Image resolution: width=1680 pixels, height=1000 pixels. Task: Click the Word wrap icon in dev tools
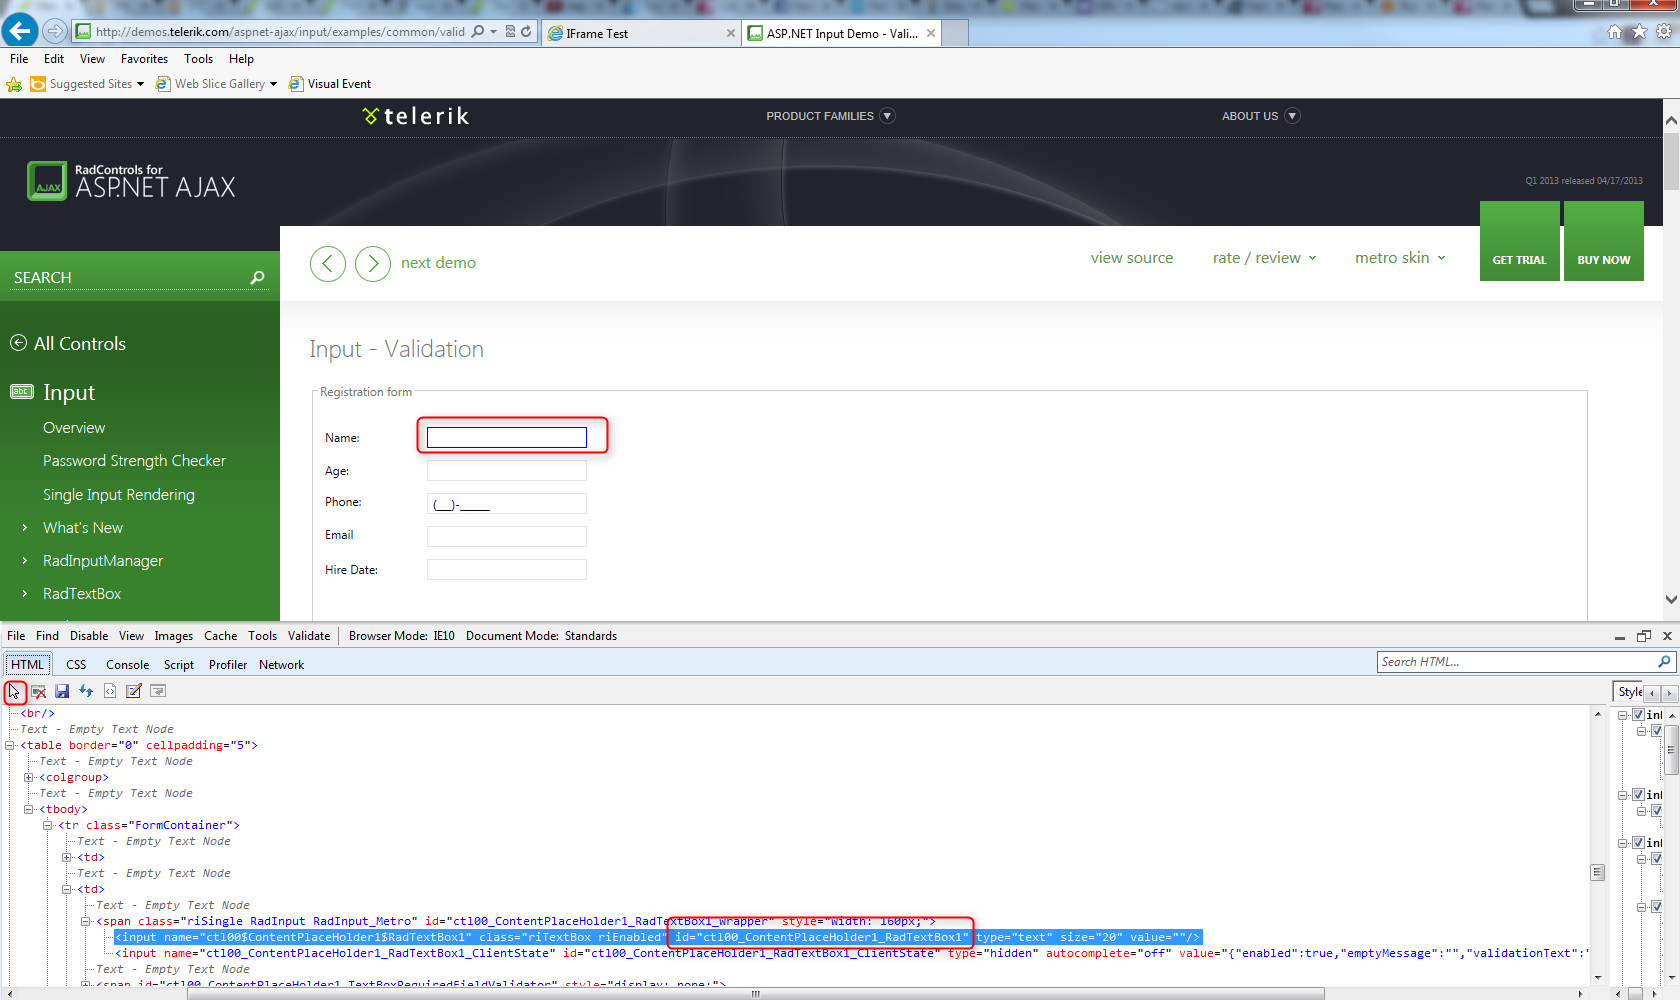pyautogui.click(x=158, y=691)
